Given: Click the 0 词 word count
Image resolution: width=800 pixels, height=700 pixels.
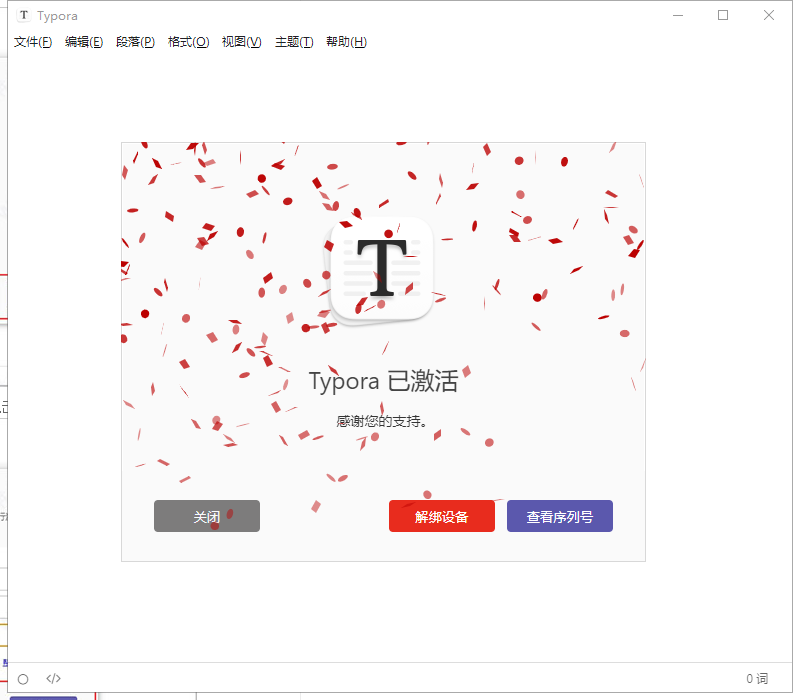Looking at the screenshot, I should [757, 679].
